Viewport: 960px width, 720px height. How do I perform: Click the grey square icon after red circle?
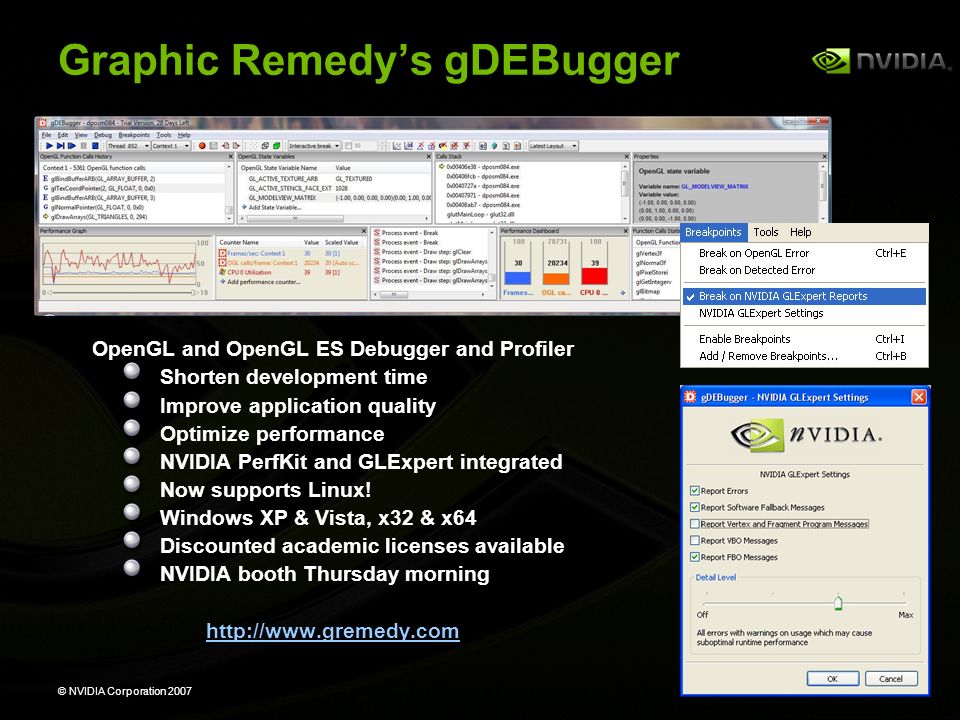tap(213, 146)
